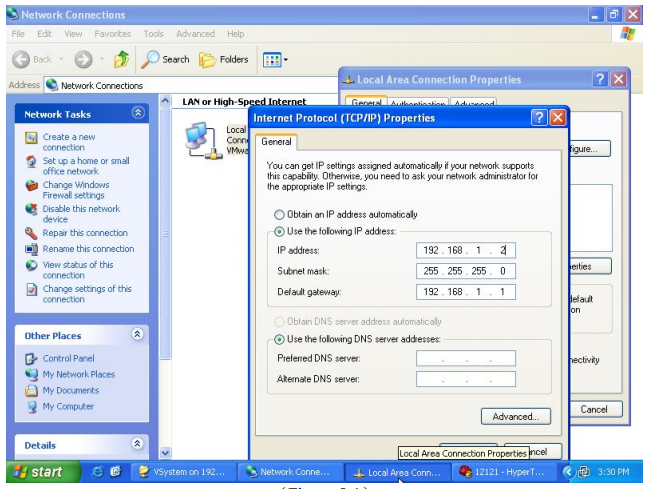Select Use the following IP address

279,231
